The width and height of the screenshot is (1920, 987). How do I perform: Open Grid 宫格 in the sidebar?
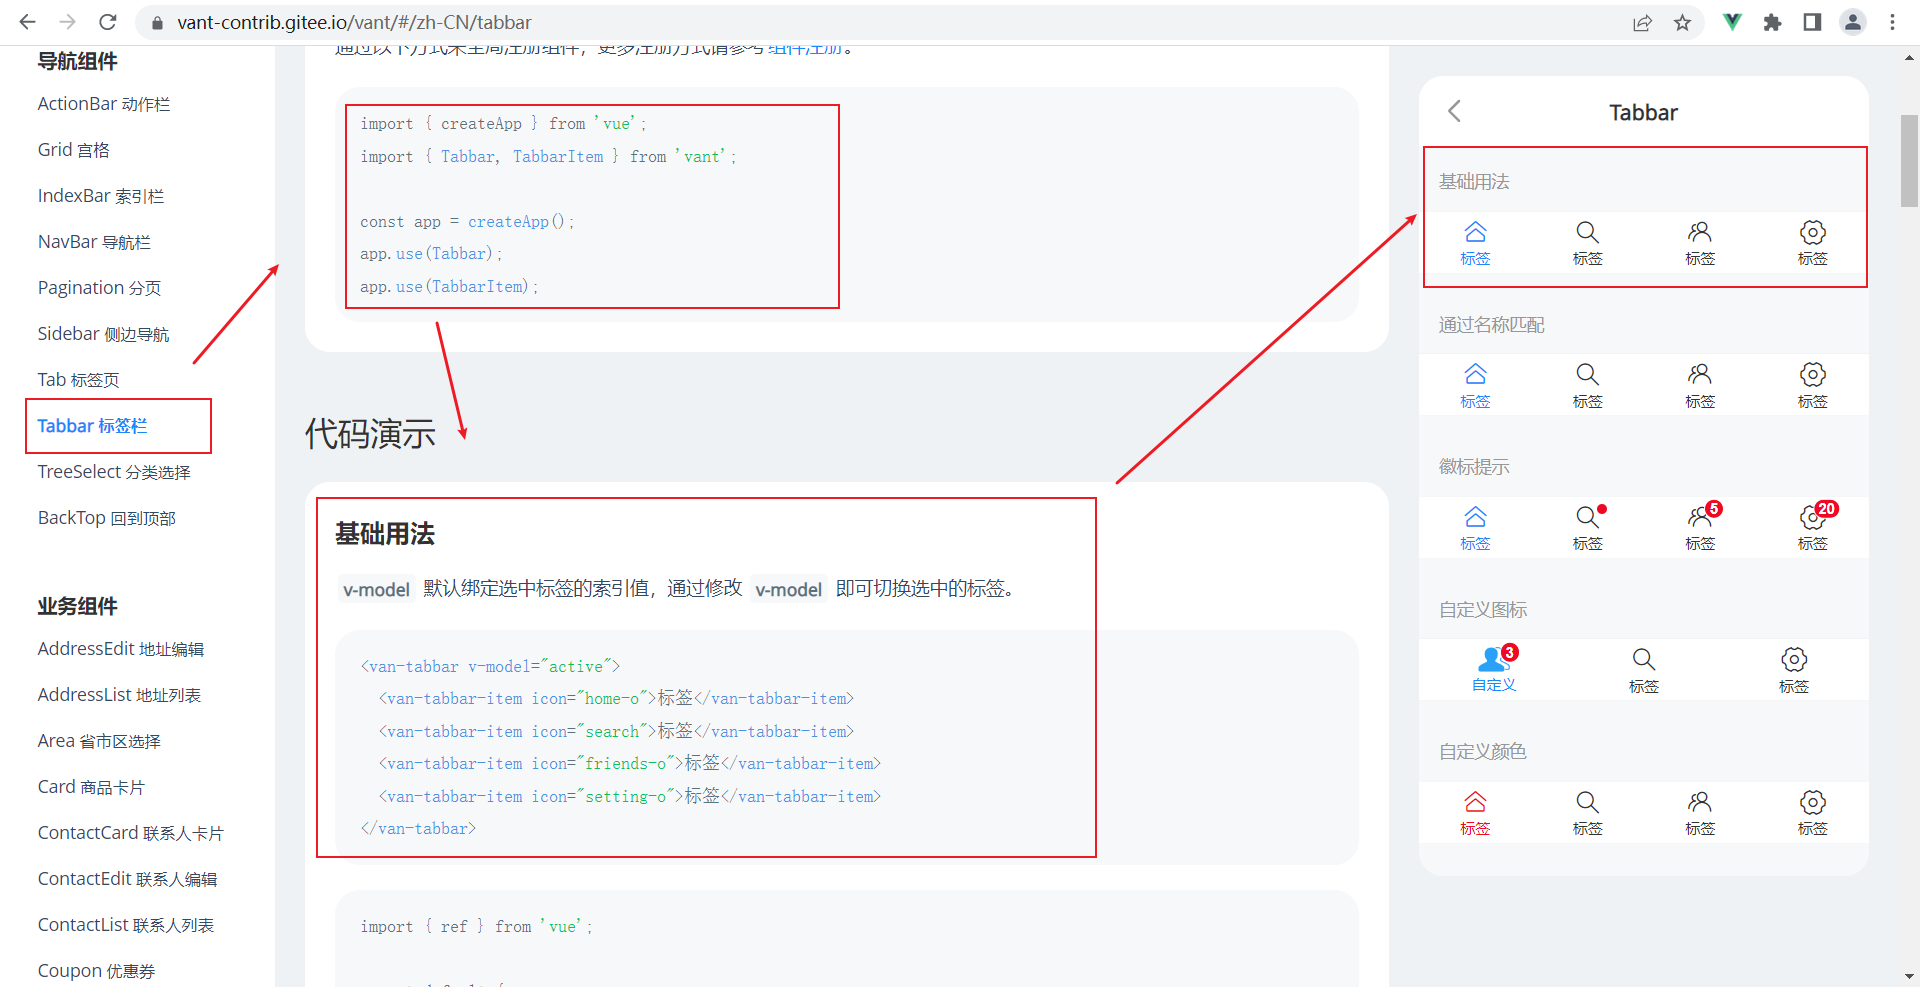tap(73, 150)
